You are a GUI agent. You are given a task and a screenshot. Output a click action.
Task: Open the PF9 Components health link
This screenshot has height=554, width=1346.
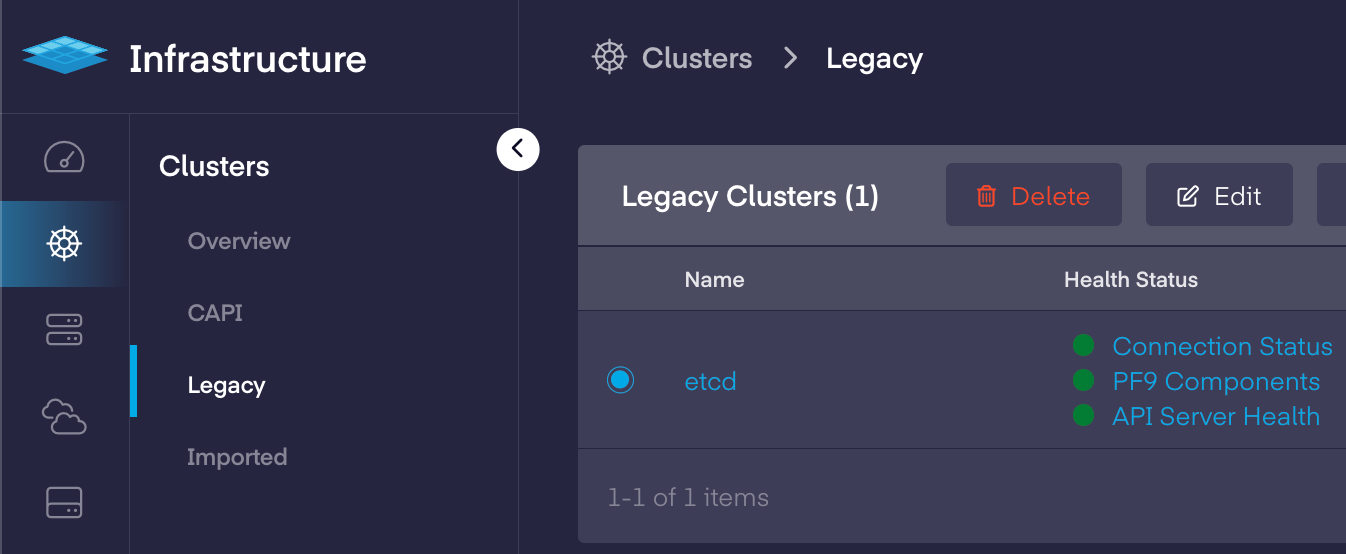1216,382
